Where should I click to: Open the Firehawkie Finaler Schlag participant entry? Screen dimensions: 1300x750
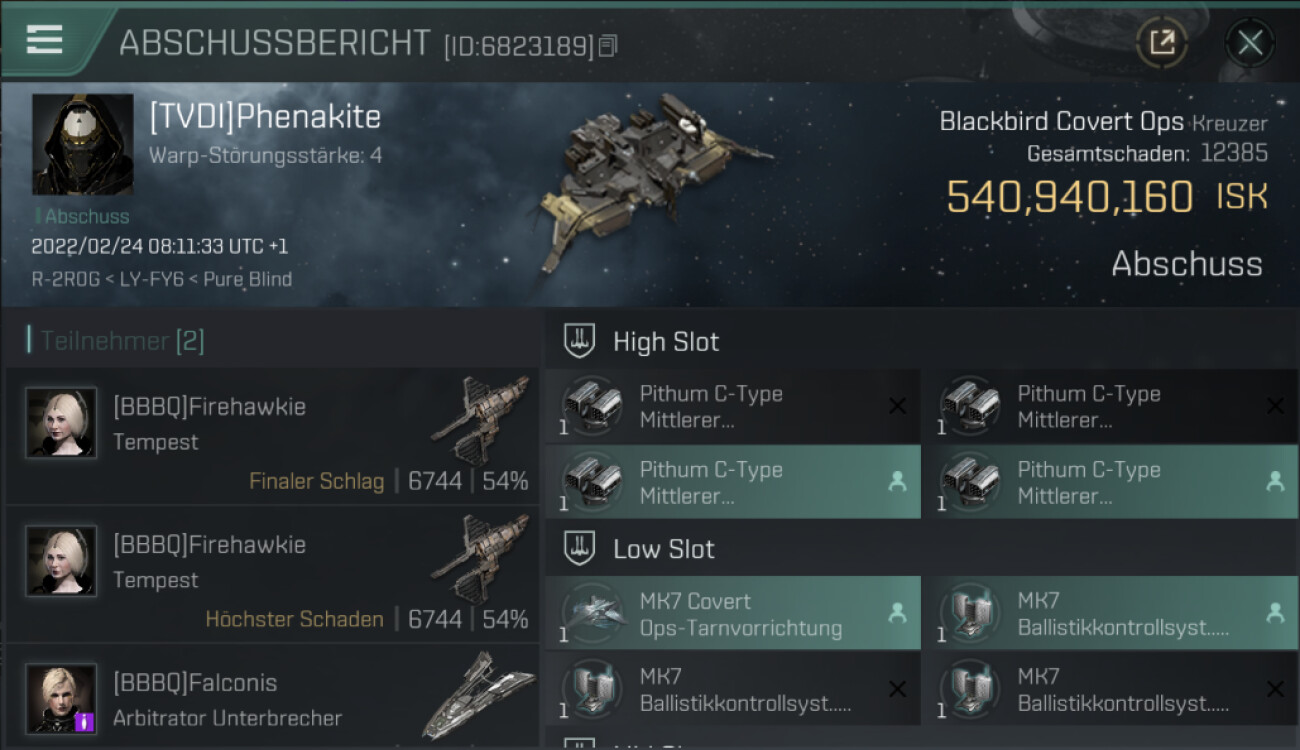tap(272, 436)
